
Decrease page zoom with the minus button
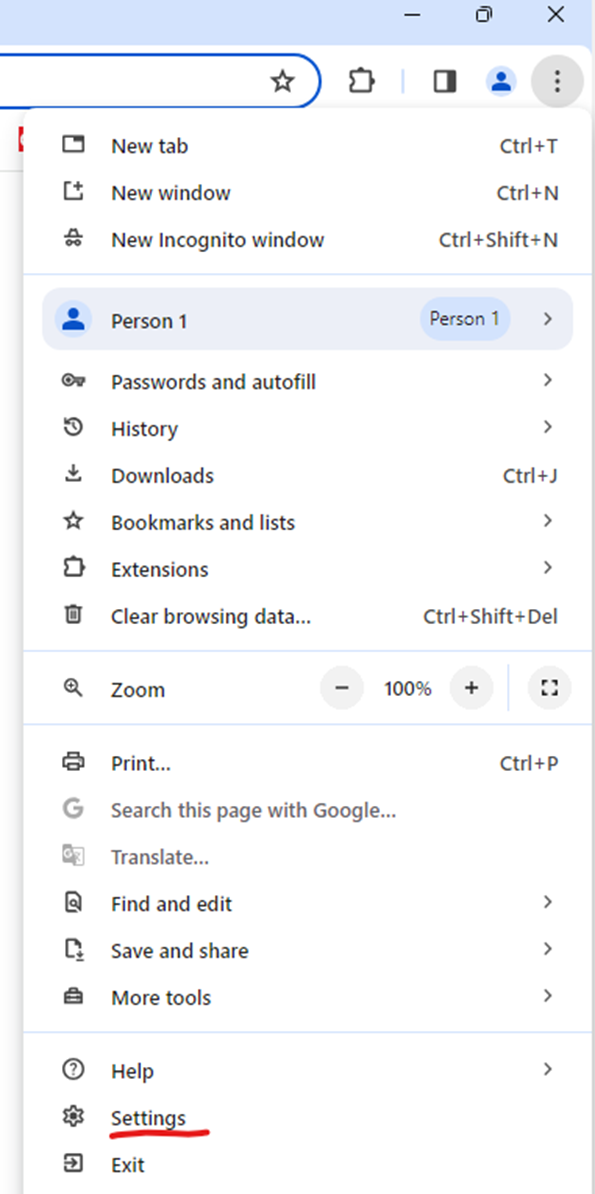(x=342, y=688)
